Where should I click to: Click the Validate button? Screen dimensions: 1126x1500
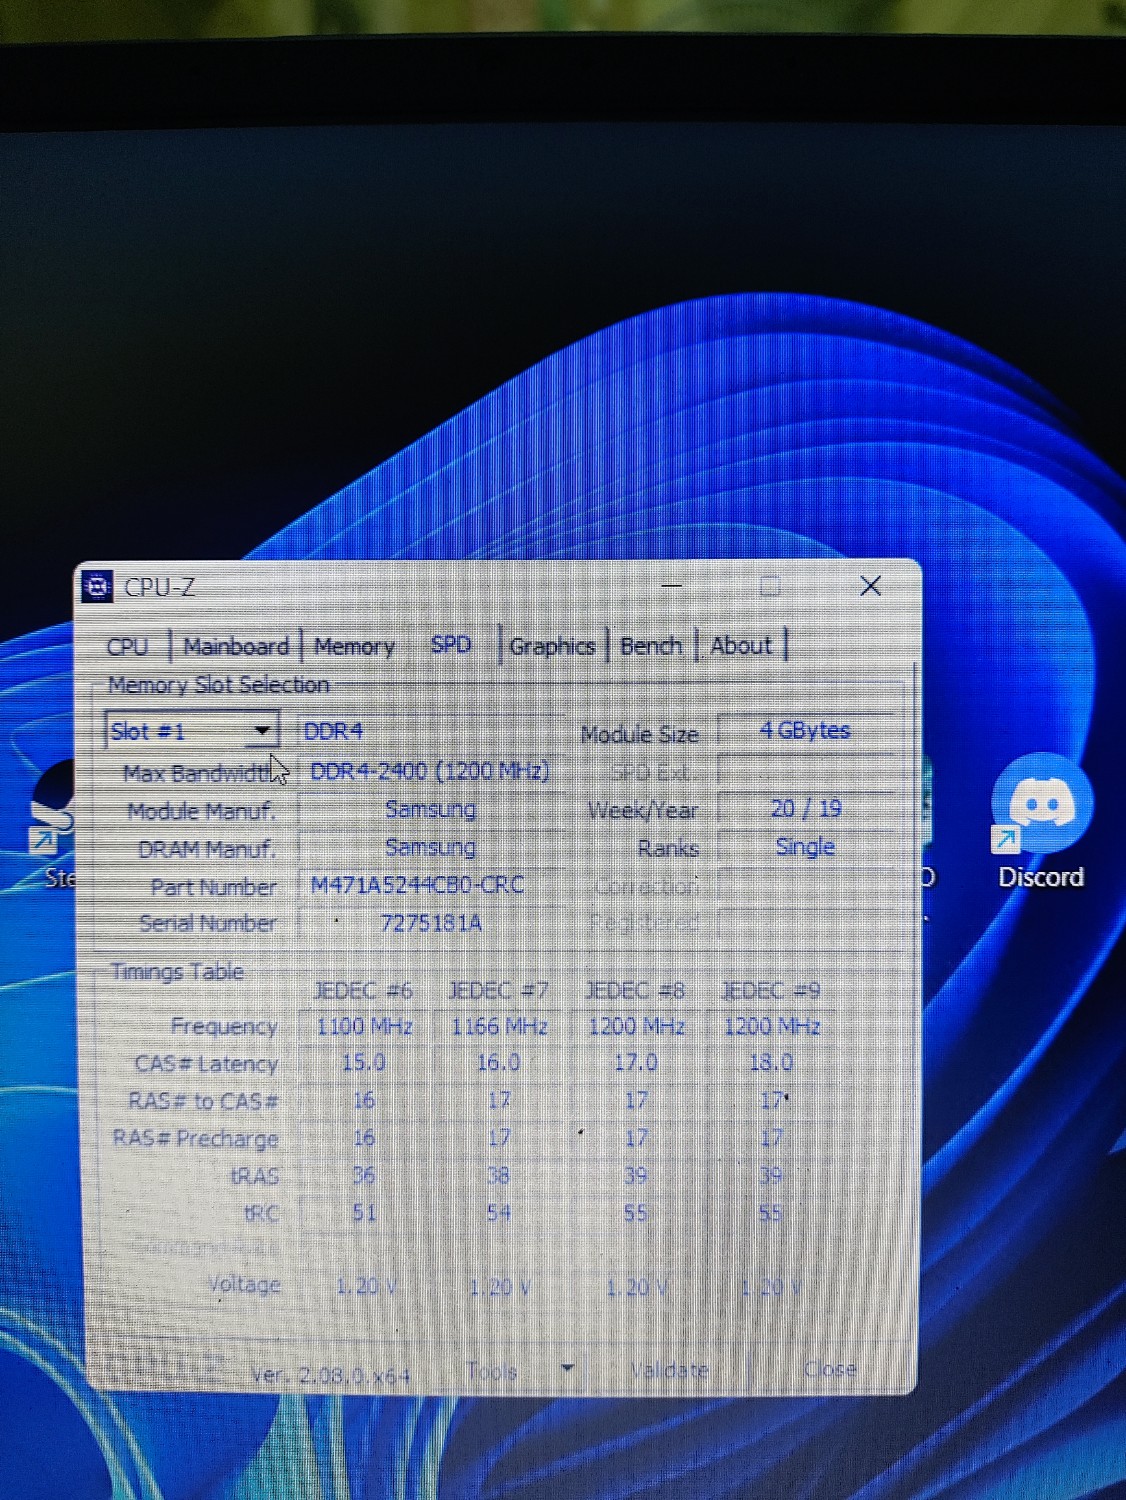coord(670,1370)
